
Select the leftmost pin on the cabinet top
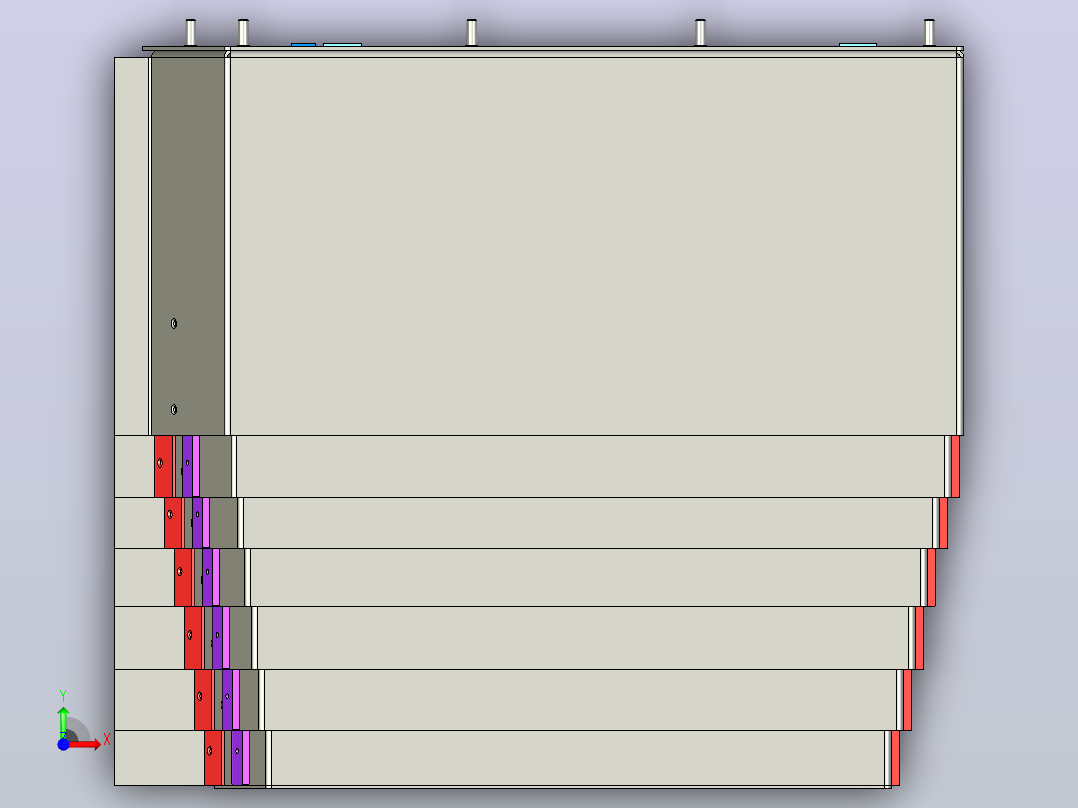tap(191, 32)
